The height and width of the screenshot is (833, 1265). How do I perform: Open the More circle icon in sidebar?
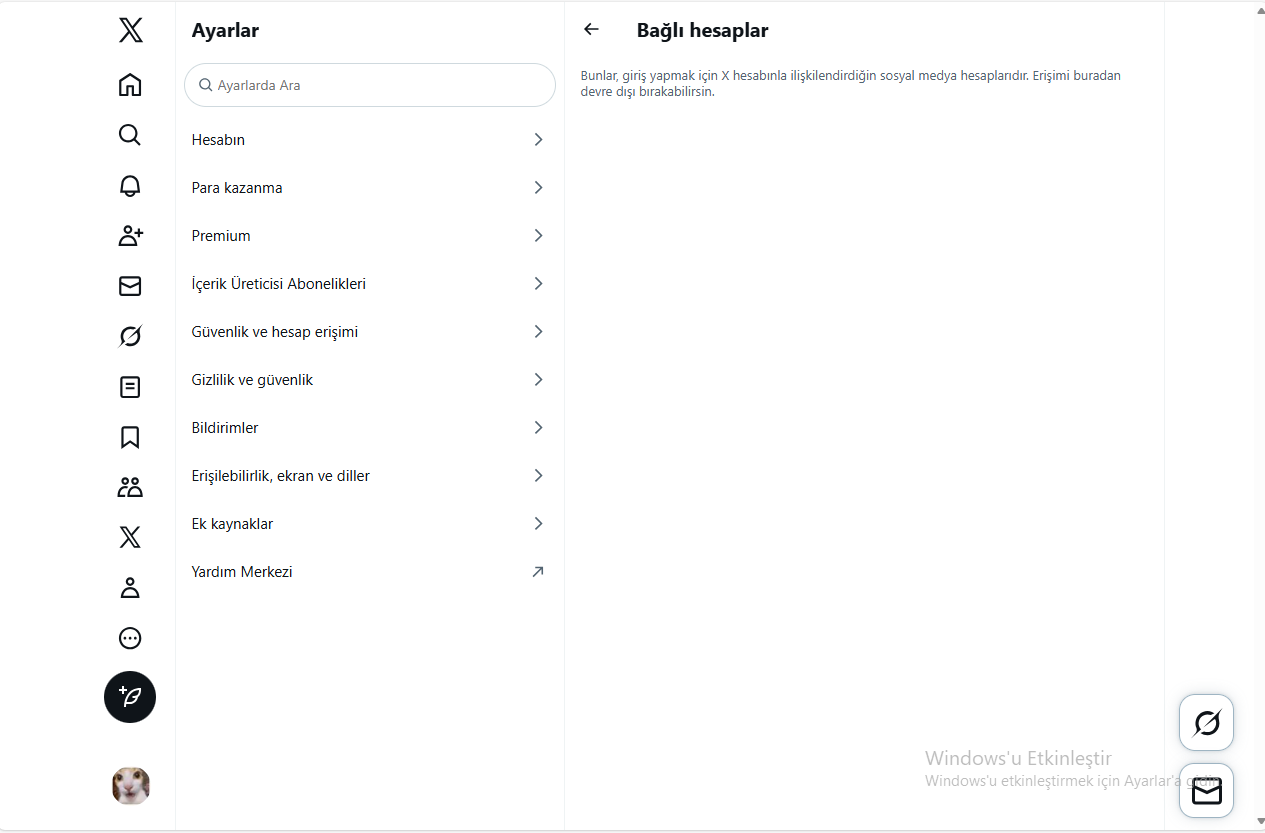coord(130,638)
